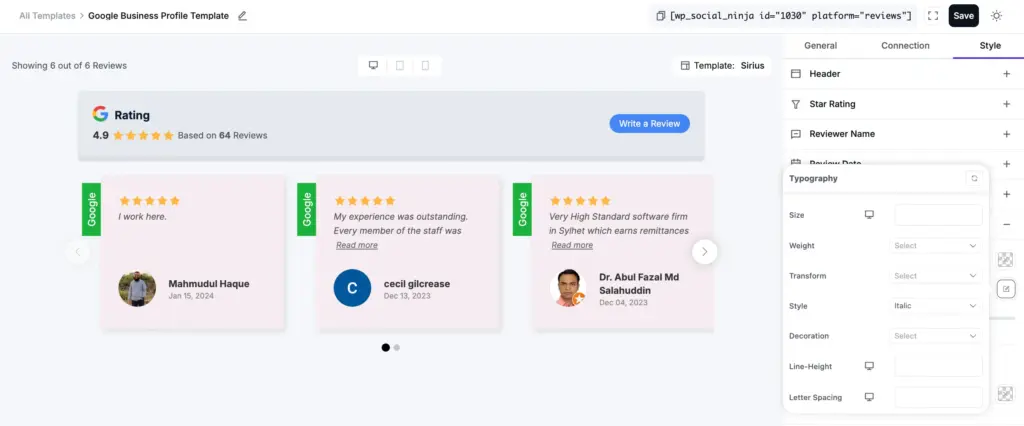Open the Transform dropdown

coord(935,276)
